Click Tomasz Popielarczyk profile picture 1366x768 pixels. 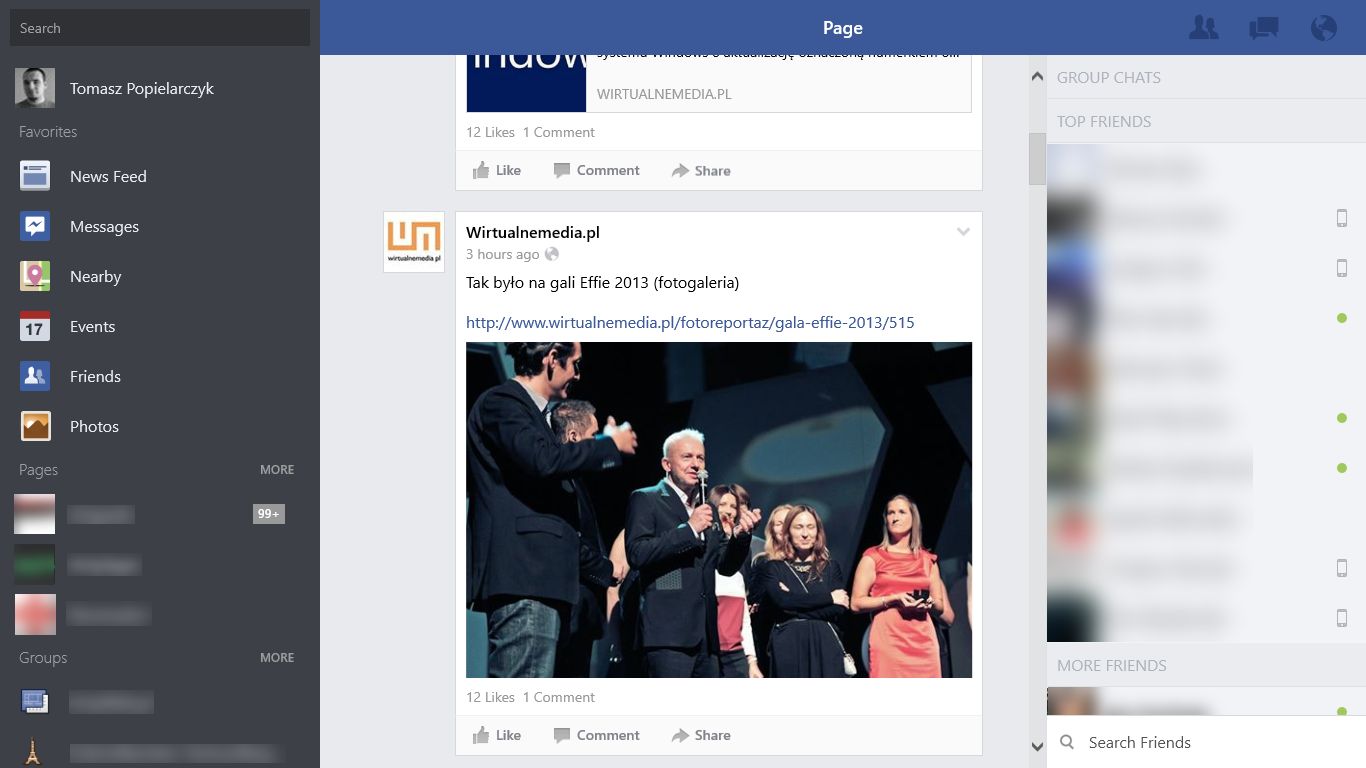(35, 88)
